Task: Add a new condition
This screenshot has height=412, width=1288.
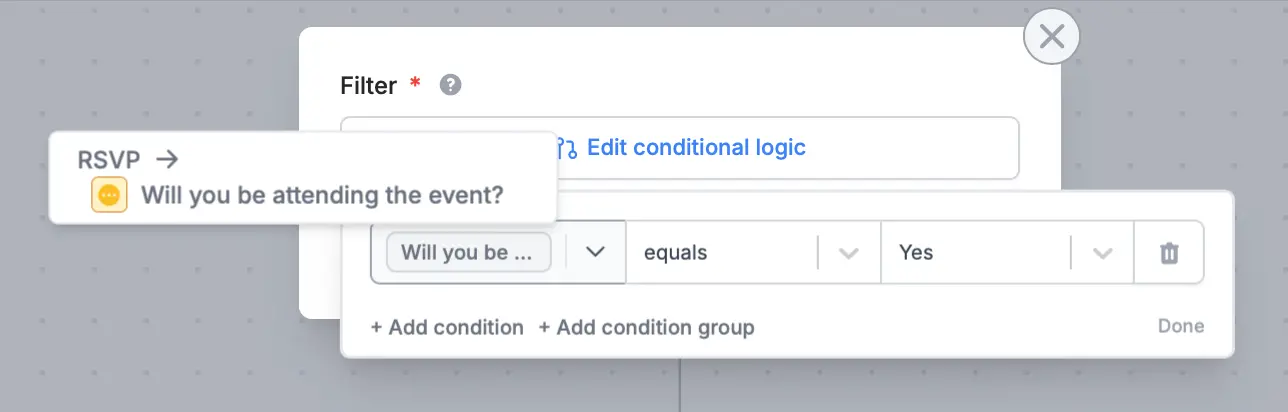Action: [x=447, y=327]
